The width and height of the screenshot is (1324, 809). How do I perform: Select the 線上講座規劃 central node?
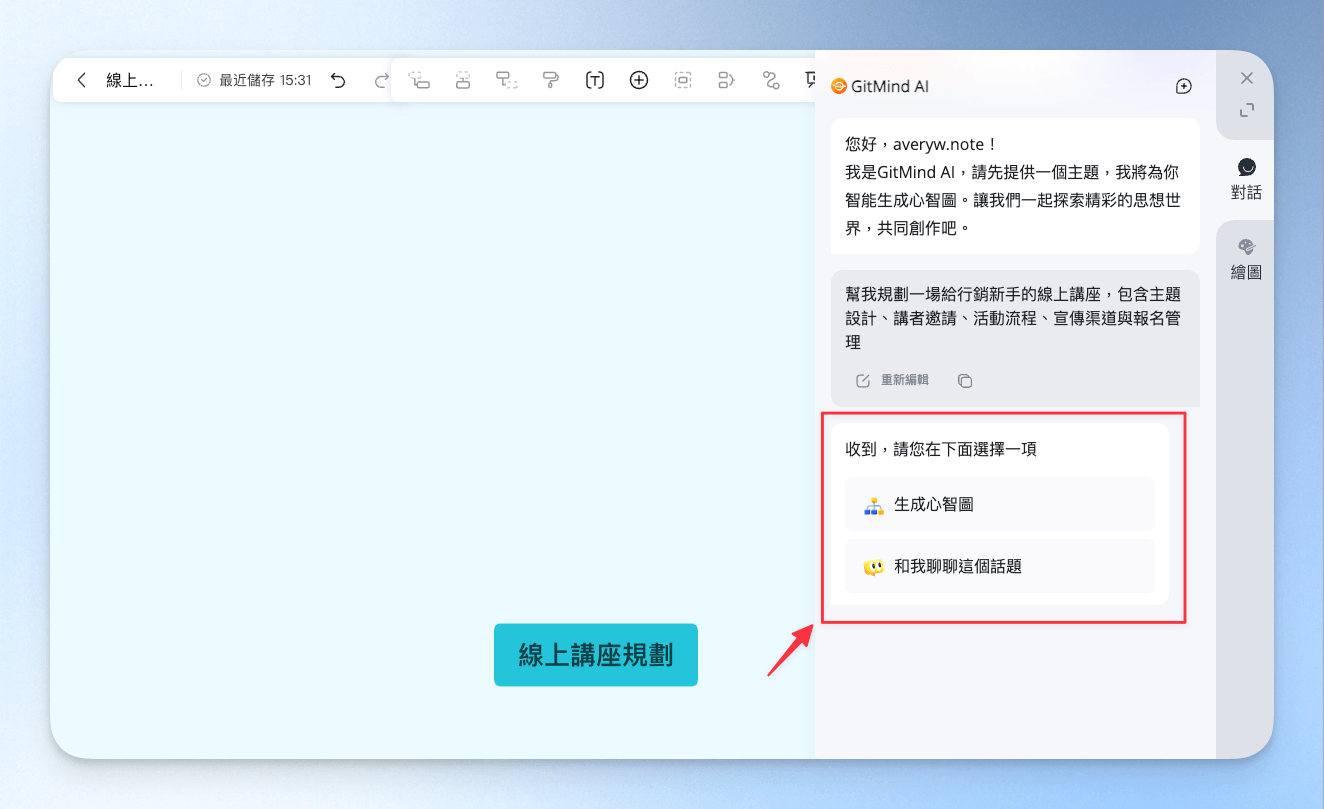pyautogui.click(x=596, y=655)
